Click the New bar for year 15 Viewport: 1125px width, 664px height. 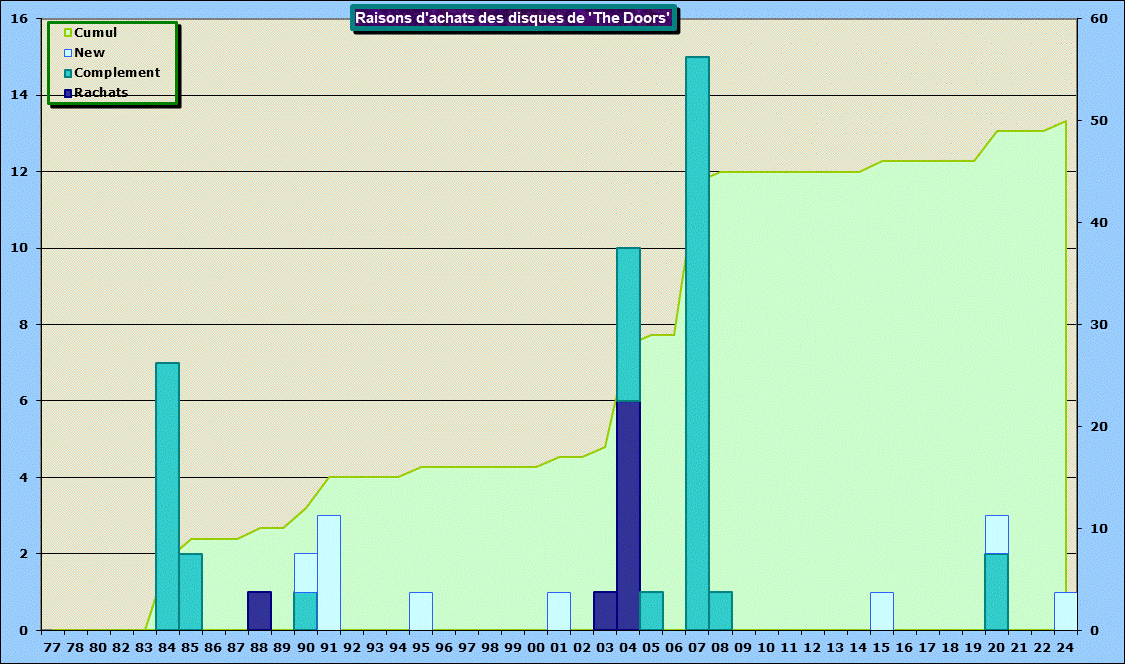881,611
